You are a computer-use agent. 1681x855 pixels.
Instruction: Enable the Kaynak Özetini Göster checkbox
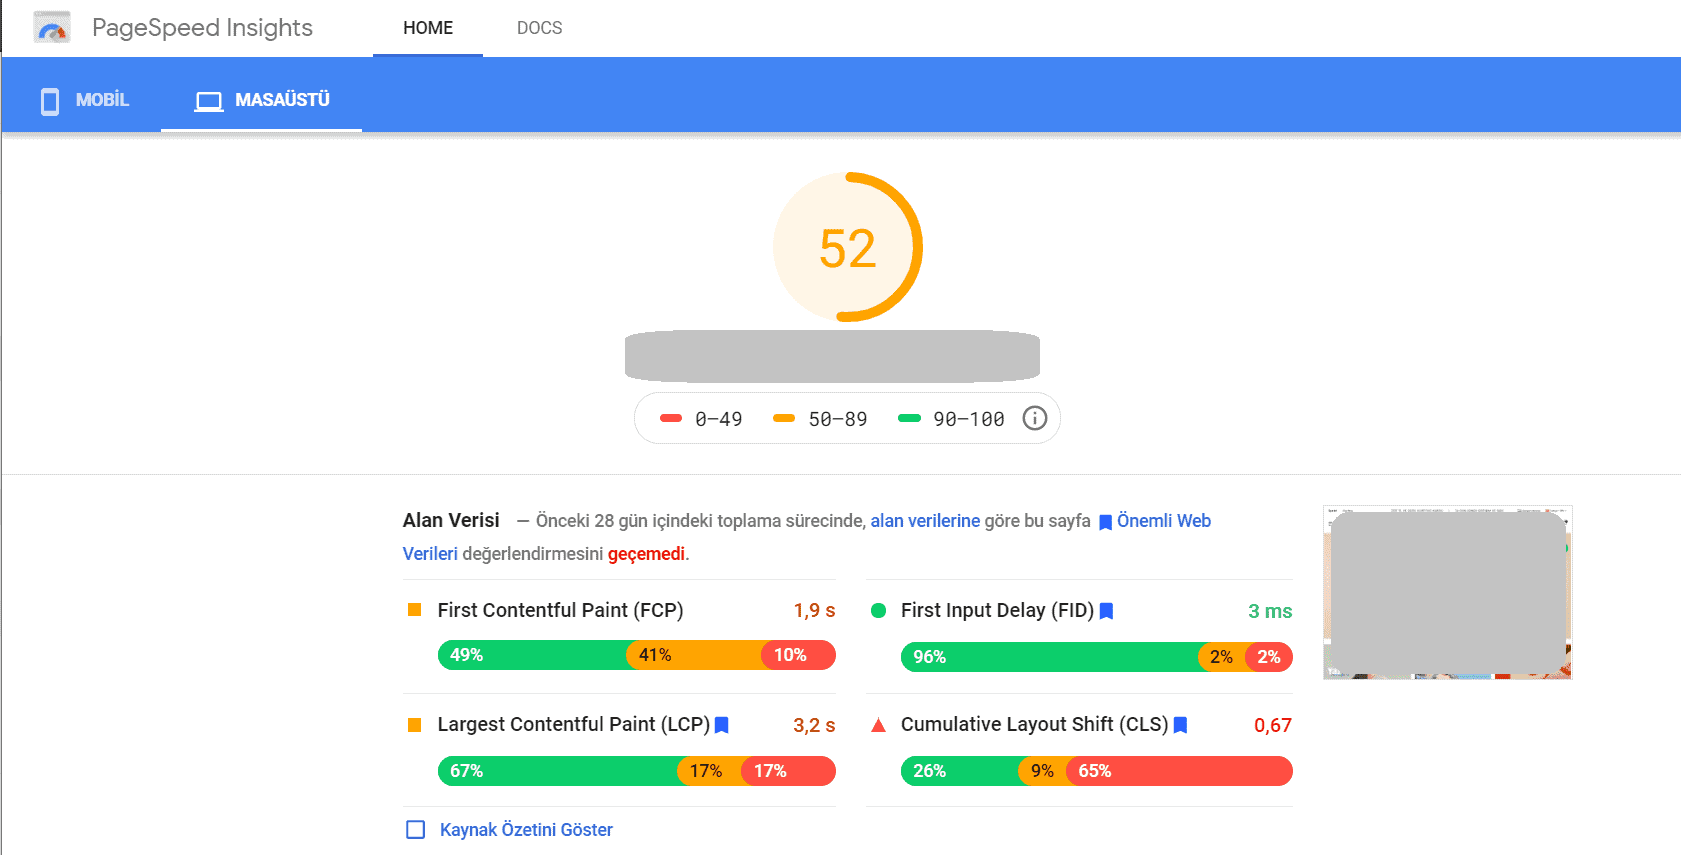coord(416,829)
